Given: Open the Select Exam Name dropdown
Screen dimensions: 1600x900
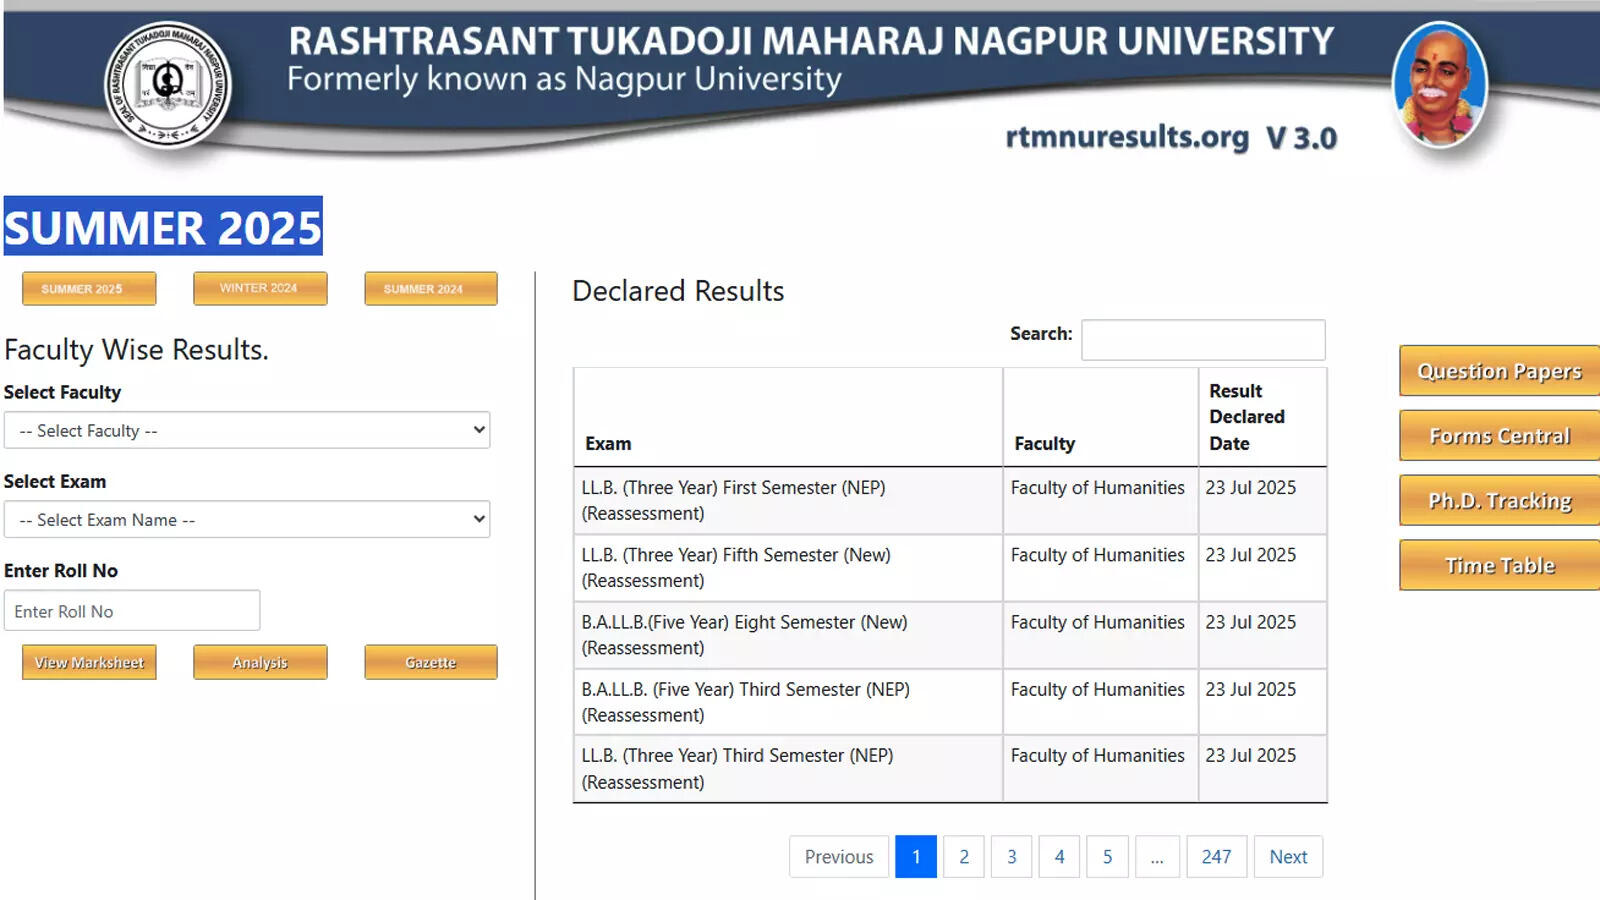Looking at the screenshot, I should pyautogui.click(x=246, y=519).
